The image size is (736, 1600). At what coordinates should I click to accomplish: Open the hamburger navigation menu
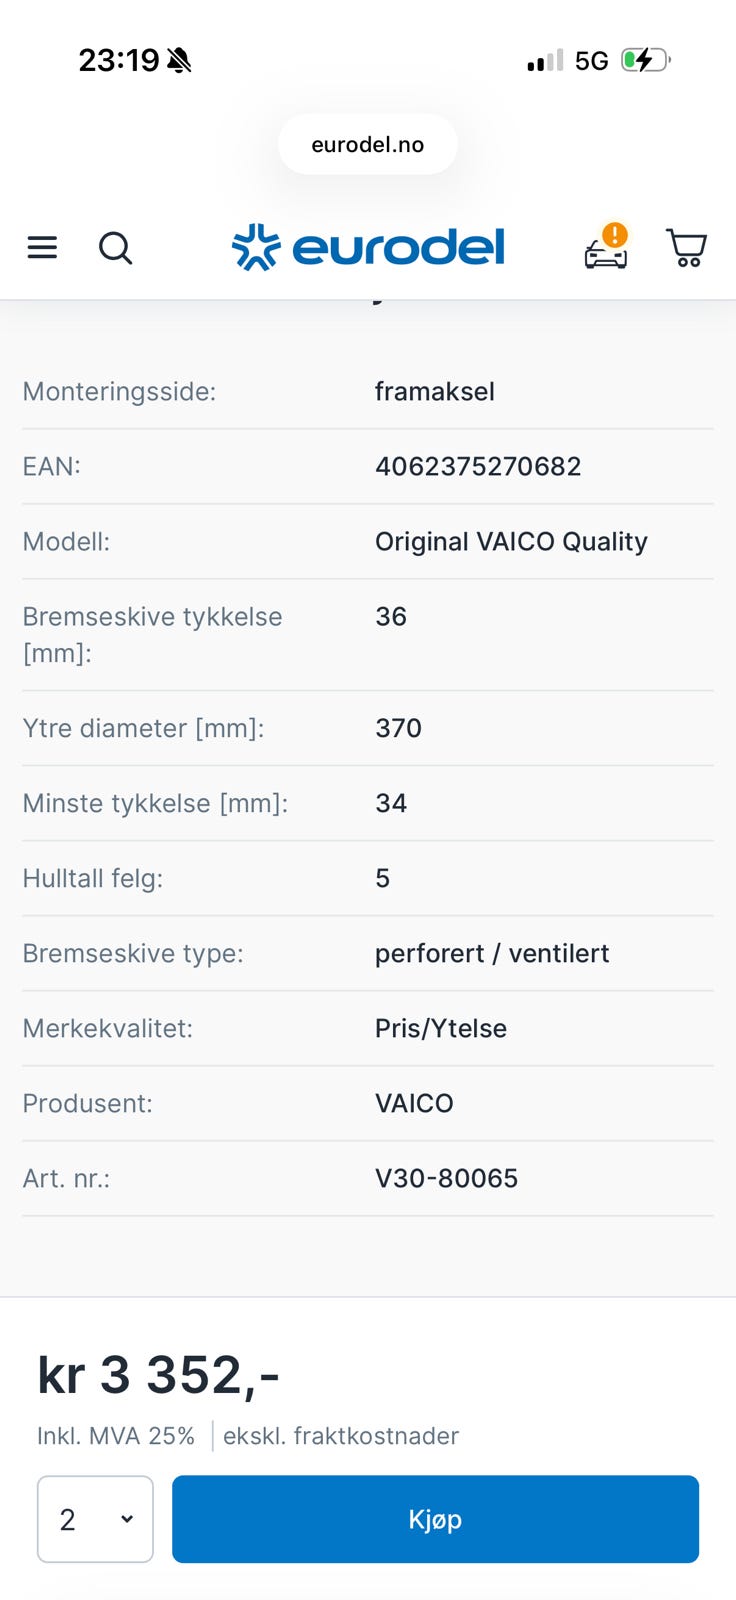42,247
